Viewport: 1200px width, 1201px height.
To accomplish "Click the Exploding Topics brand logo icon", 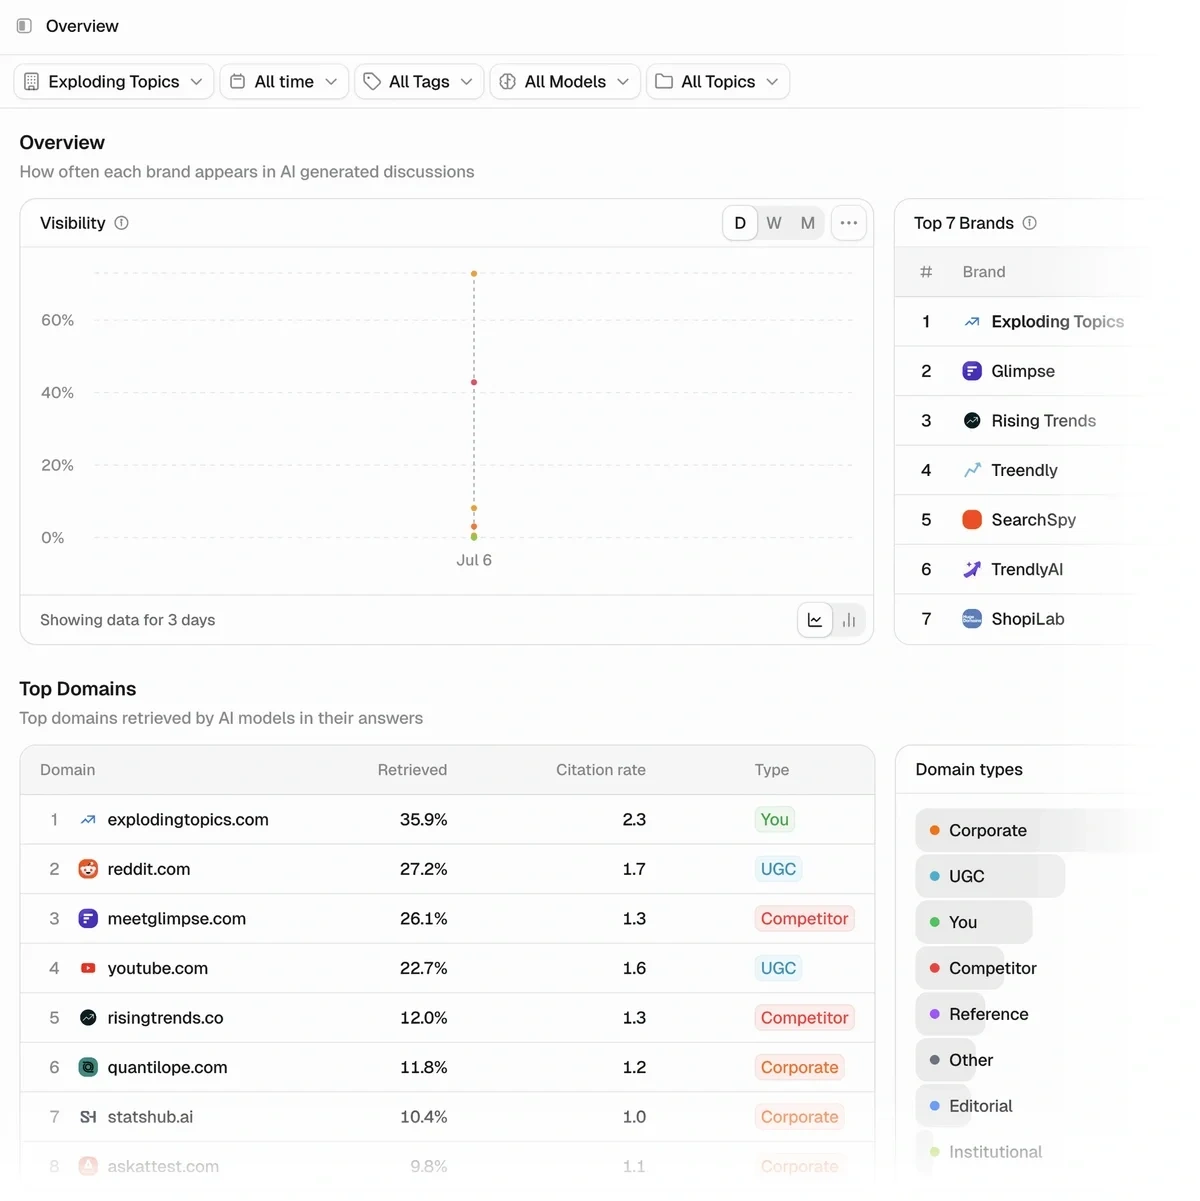I will (972, 322).
